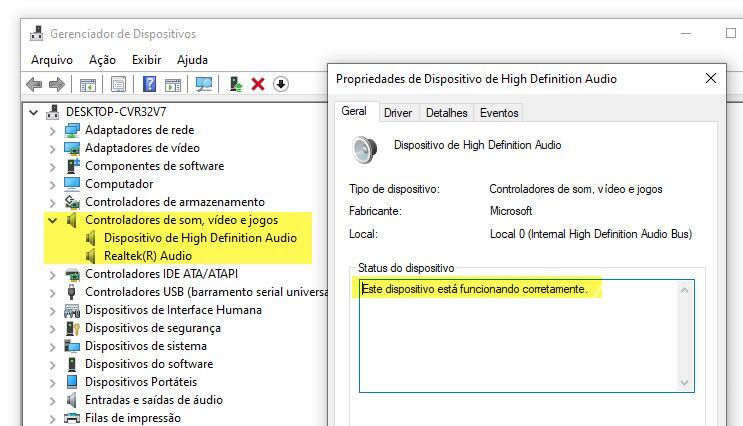Maximize the Gerenciador de Dispositivos window
The width and height of the screenshot is (743, 426).
pos(731,33)
